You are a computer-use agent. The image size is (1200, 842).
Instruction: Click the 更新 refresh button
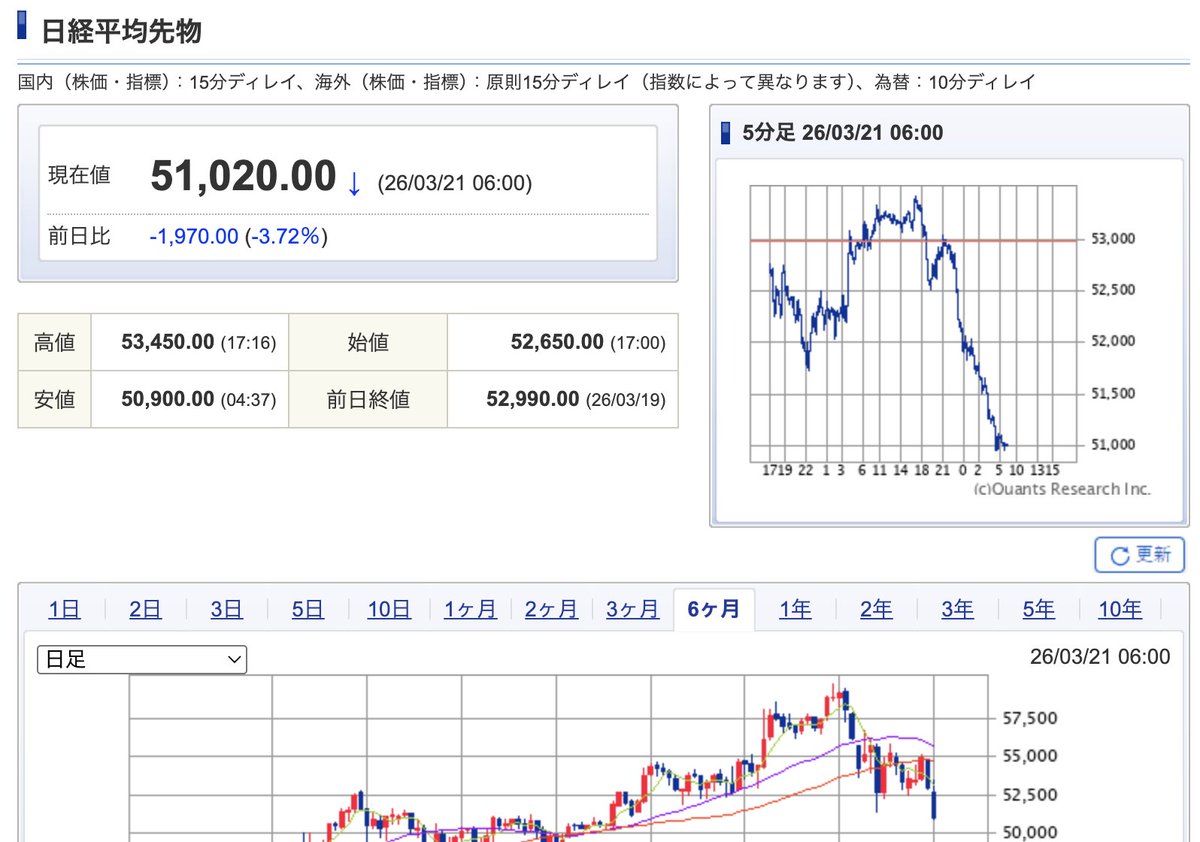tap(1140, 554)
